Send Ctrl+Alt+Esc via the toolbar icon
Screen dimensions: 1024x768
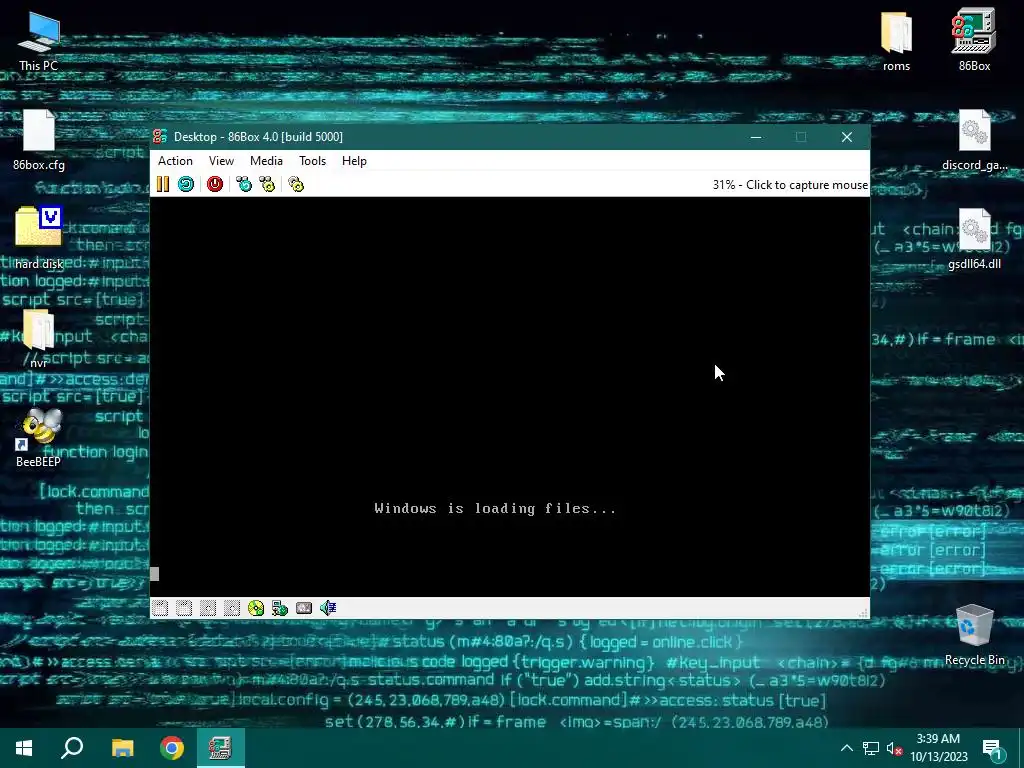267,184
